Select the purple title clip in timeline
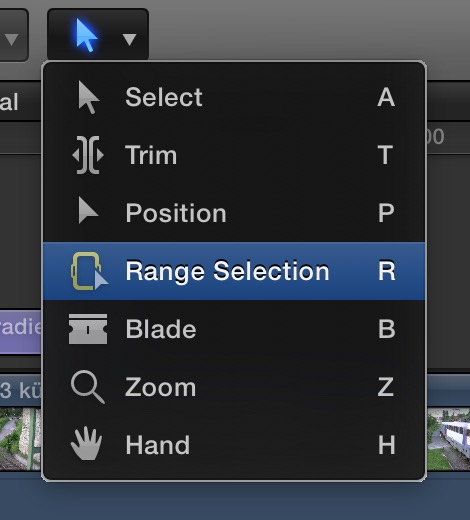The image size is (470, 520). 21,331
